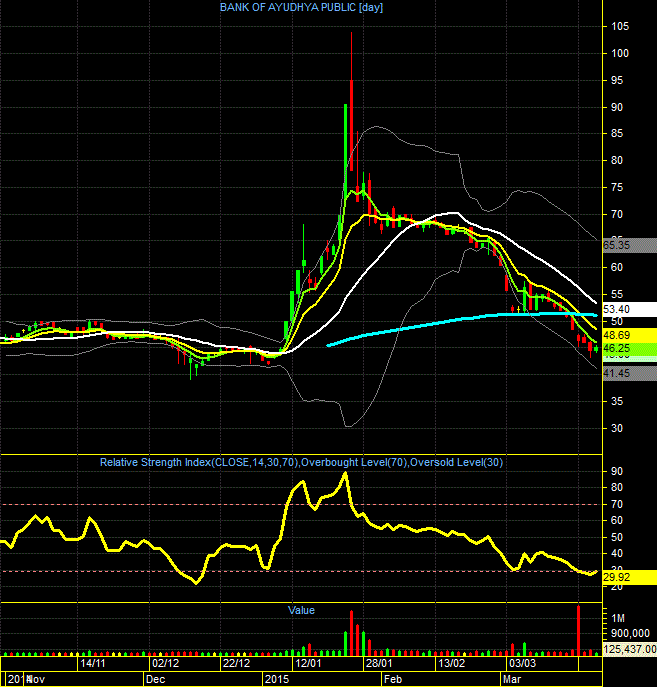Click the 2015 year label
The height and width of the screenshot is (687, 657).
point(277,679)
